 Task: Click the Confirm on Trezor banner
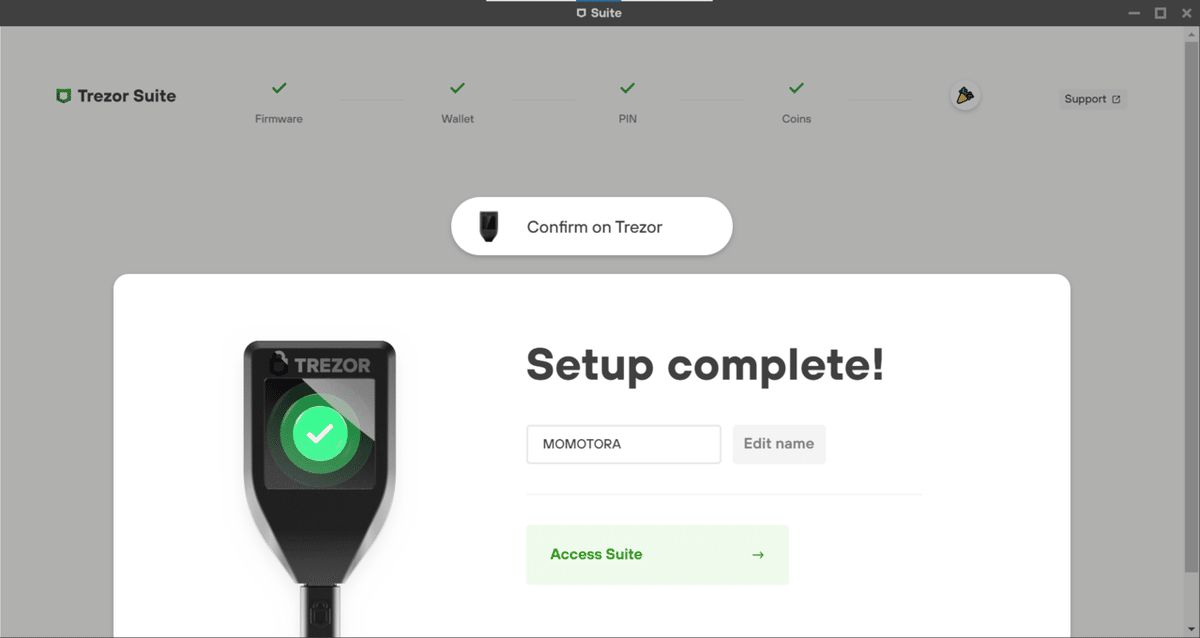592,226
